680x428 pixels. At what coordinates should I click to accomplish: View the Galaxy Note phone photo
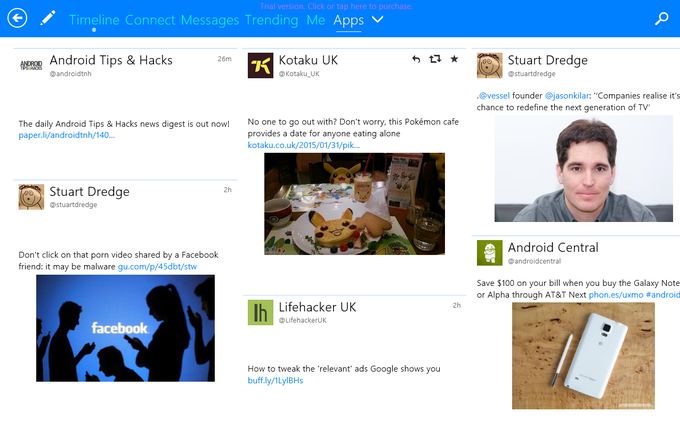pyautogui.click(x=583, y=356)
